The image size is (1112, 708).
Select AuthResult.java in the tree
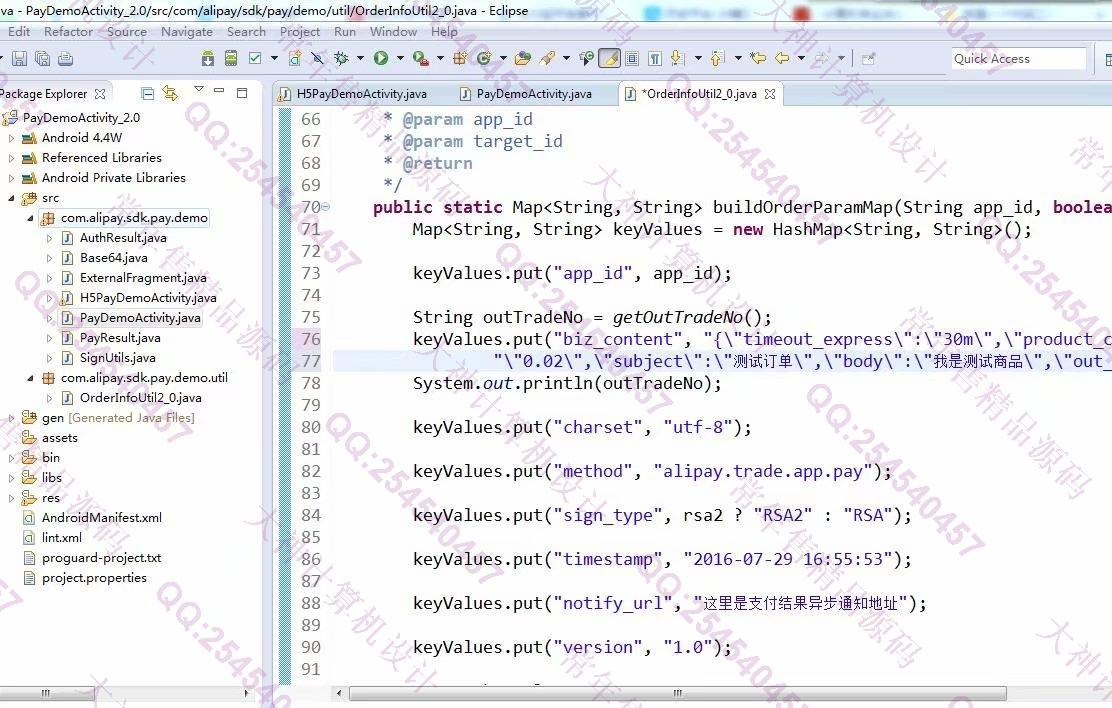pyautogui.click(x=123, y=238)
